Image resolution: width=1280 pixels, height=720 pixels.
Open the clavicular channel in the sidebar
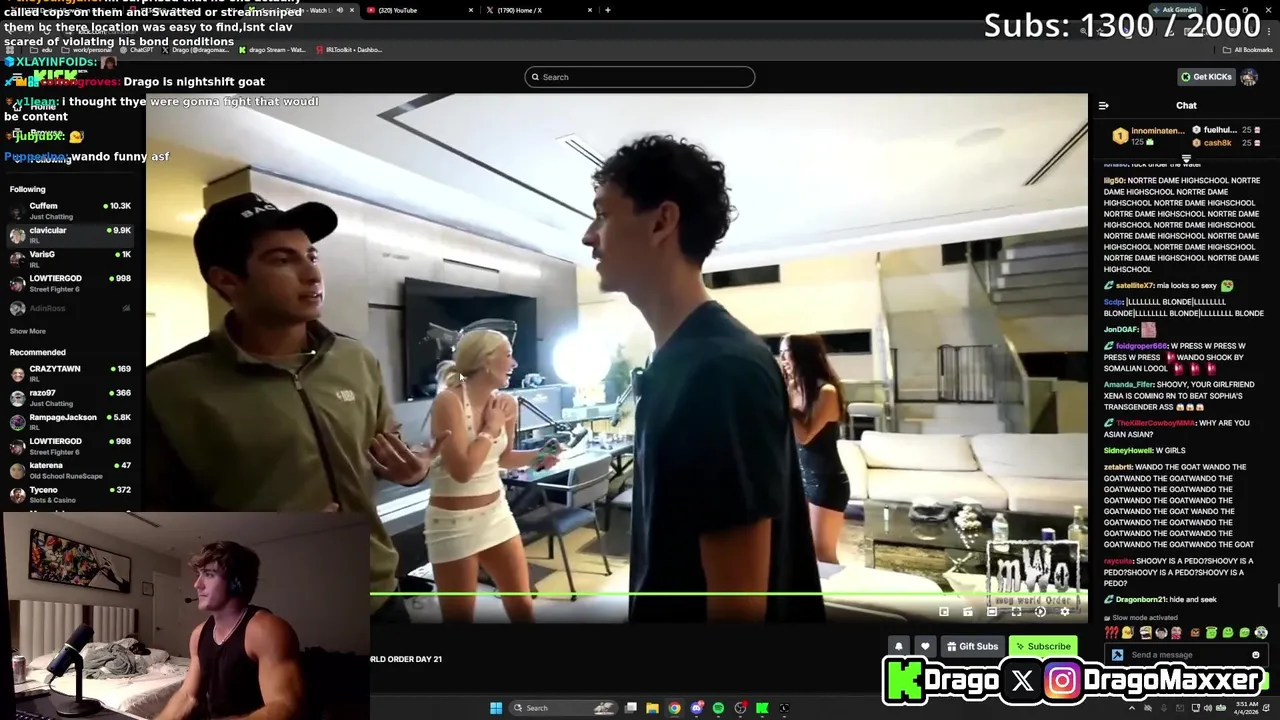(70, 235)
